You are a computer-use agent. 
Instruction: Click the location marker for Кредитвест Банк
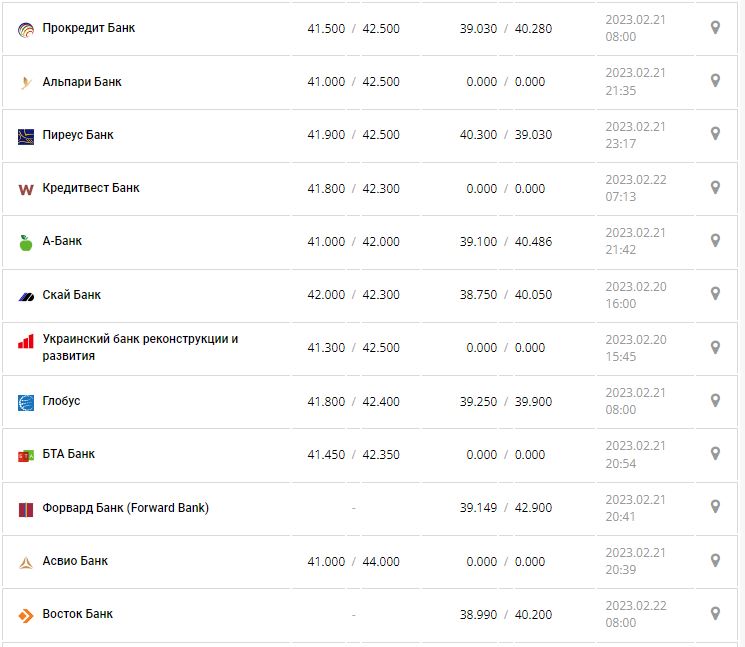tap(715, 187)
